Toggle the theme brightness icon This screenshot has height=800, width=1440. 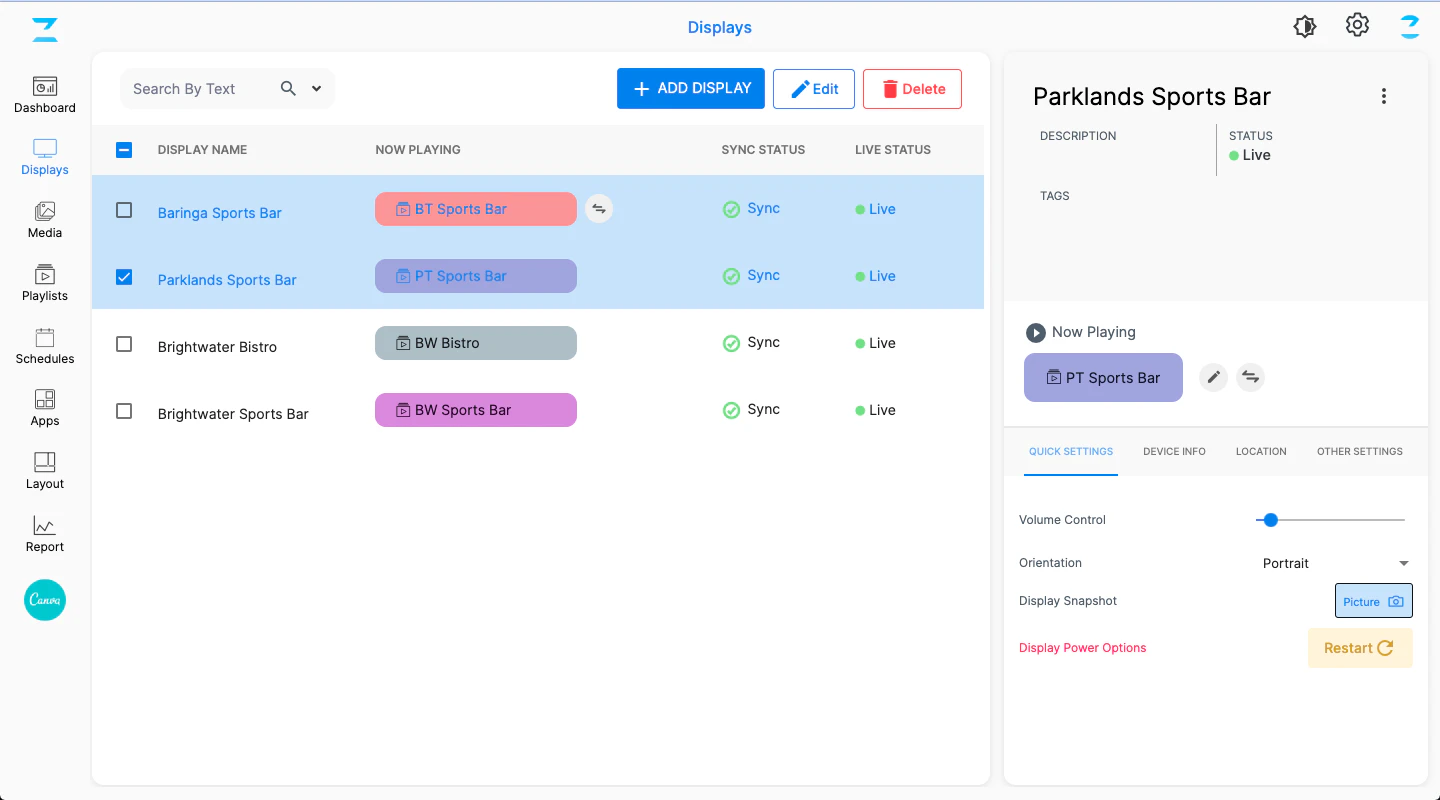[x=1305, y=27]
